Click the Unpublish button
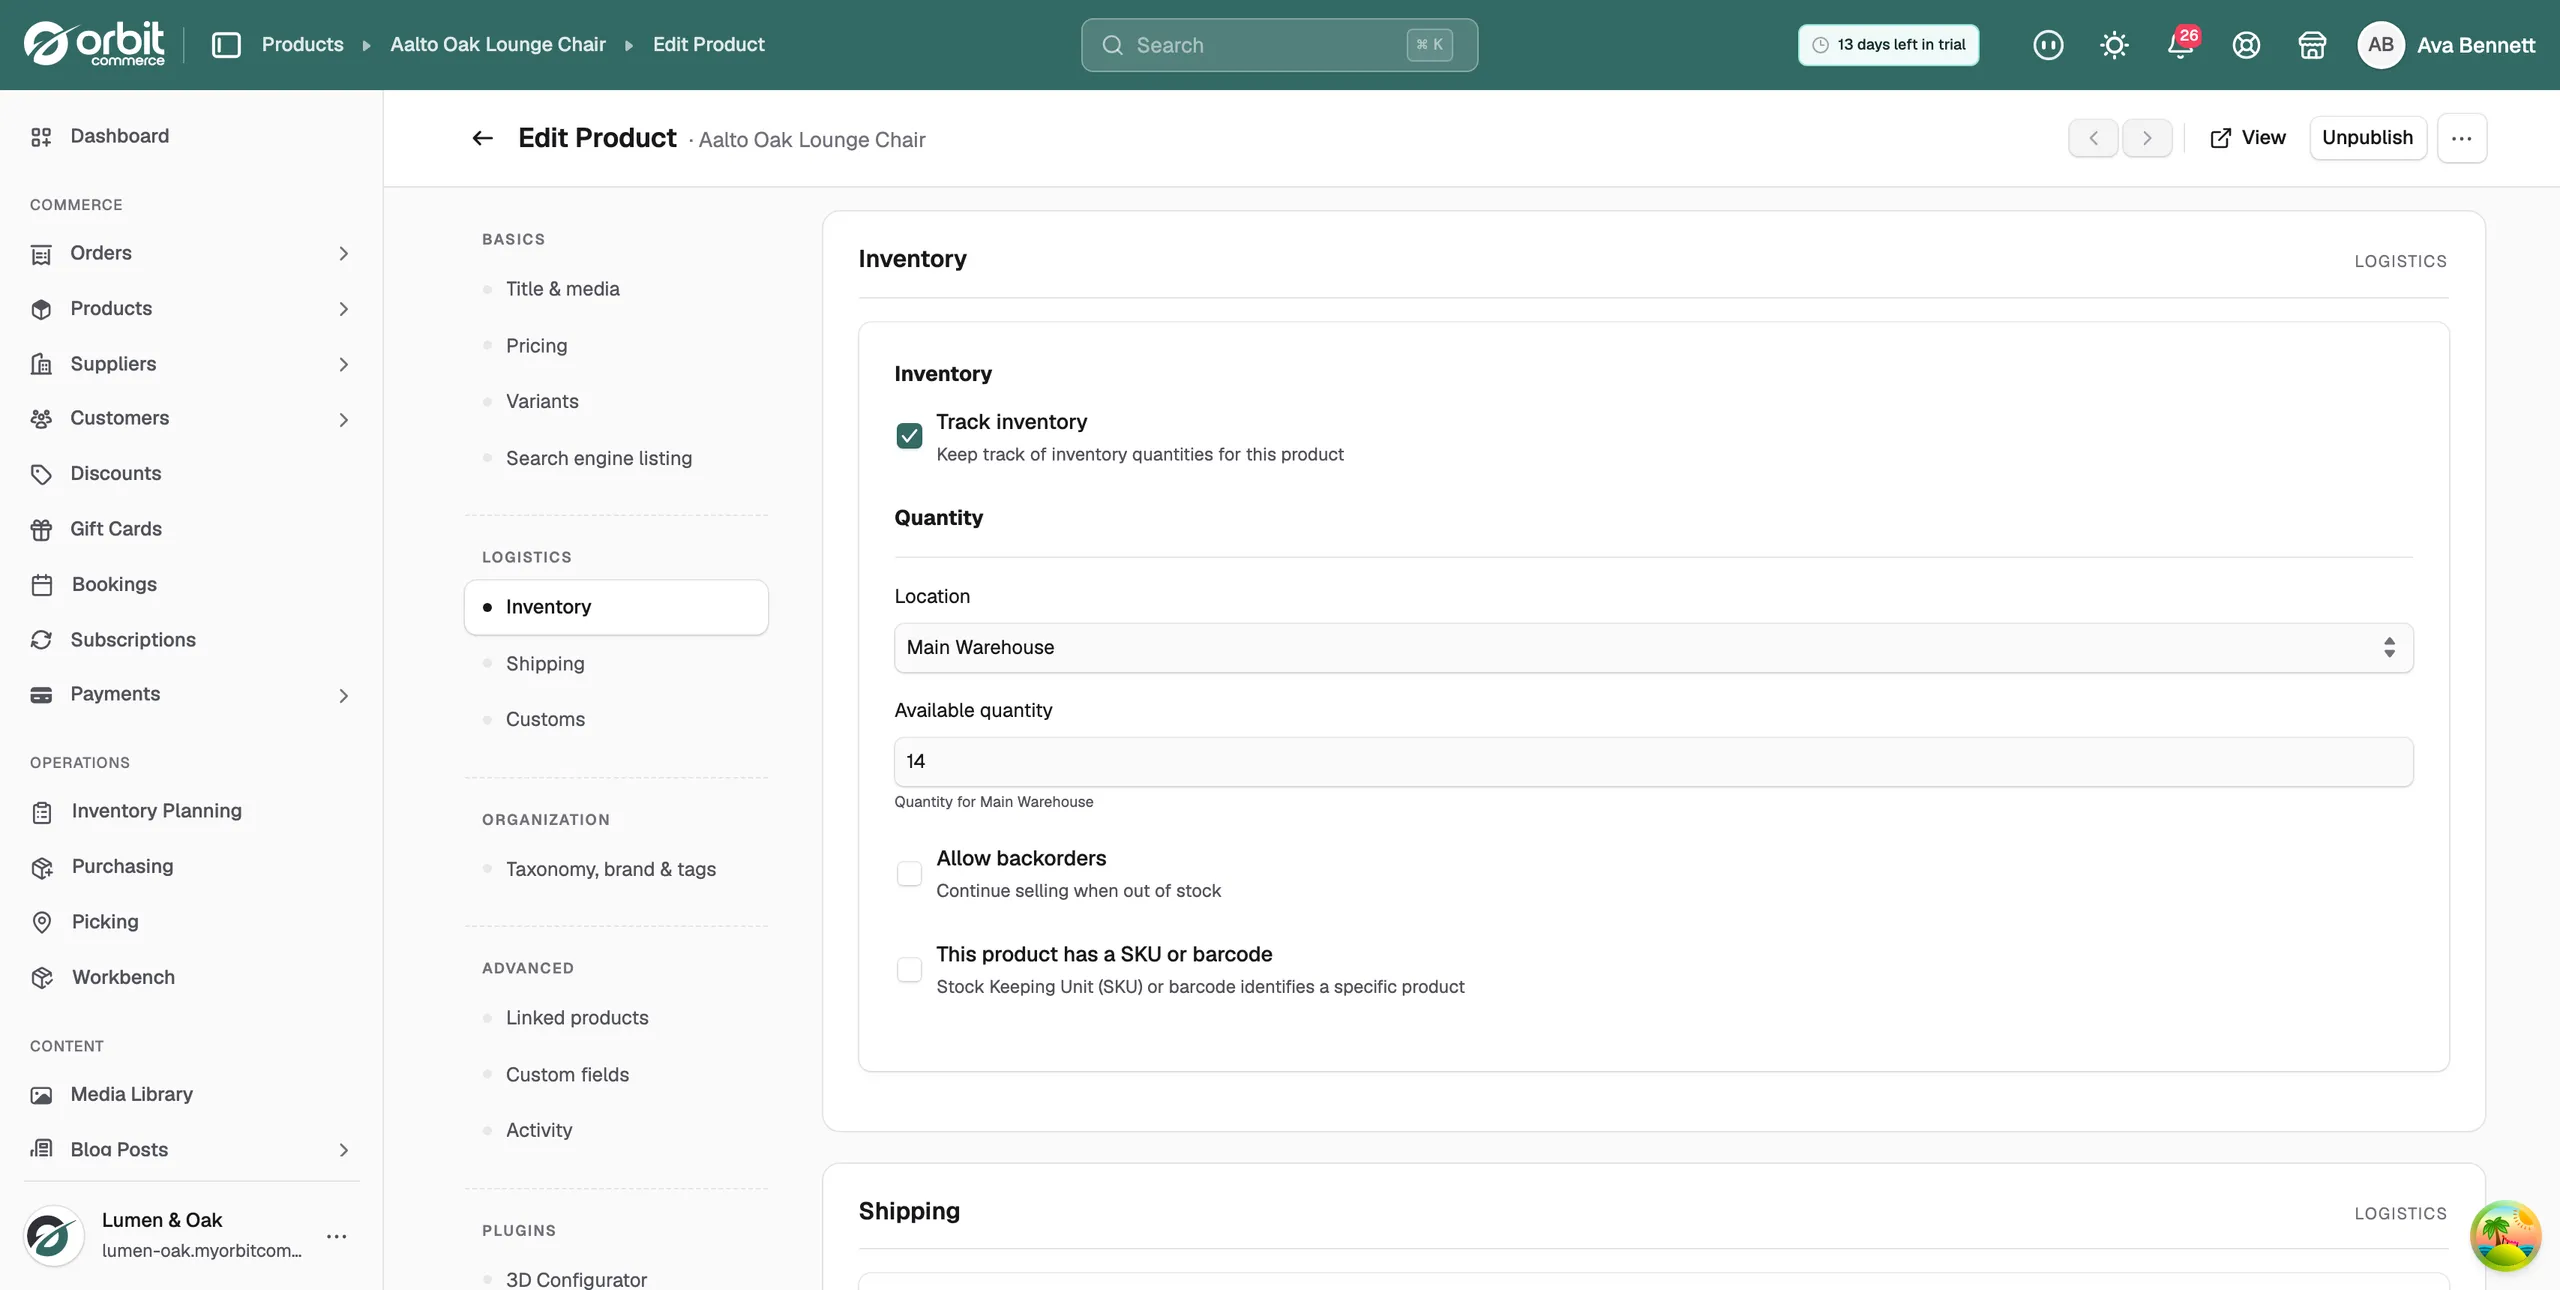The height and width of the screenshot is (1290, 2560). tap(2367, 138)
